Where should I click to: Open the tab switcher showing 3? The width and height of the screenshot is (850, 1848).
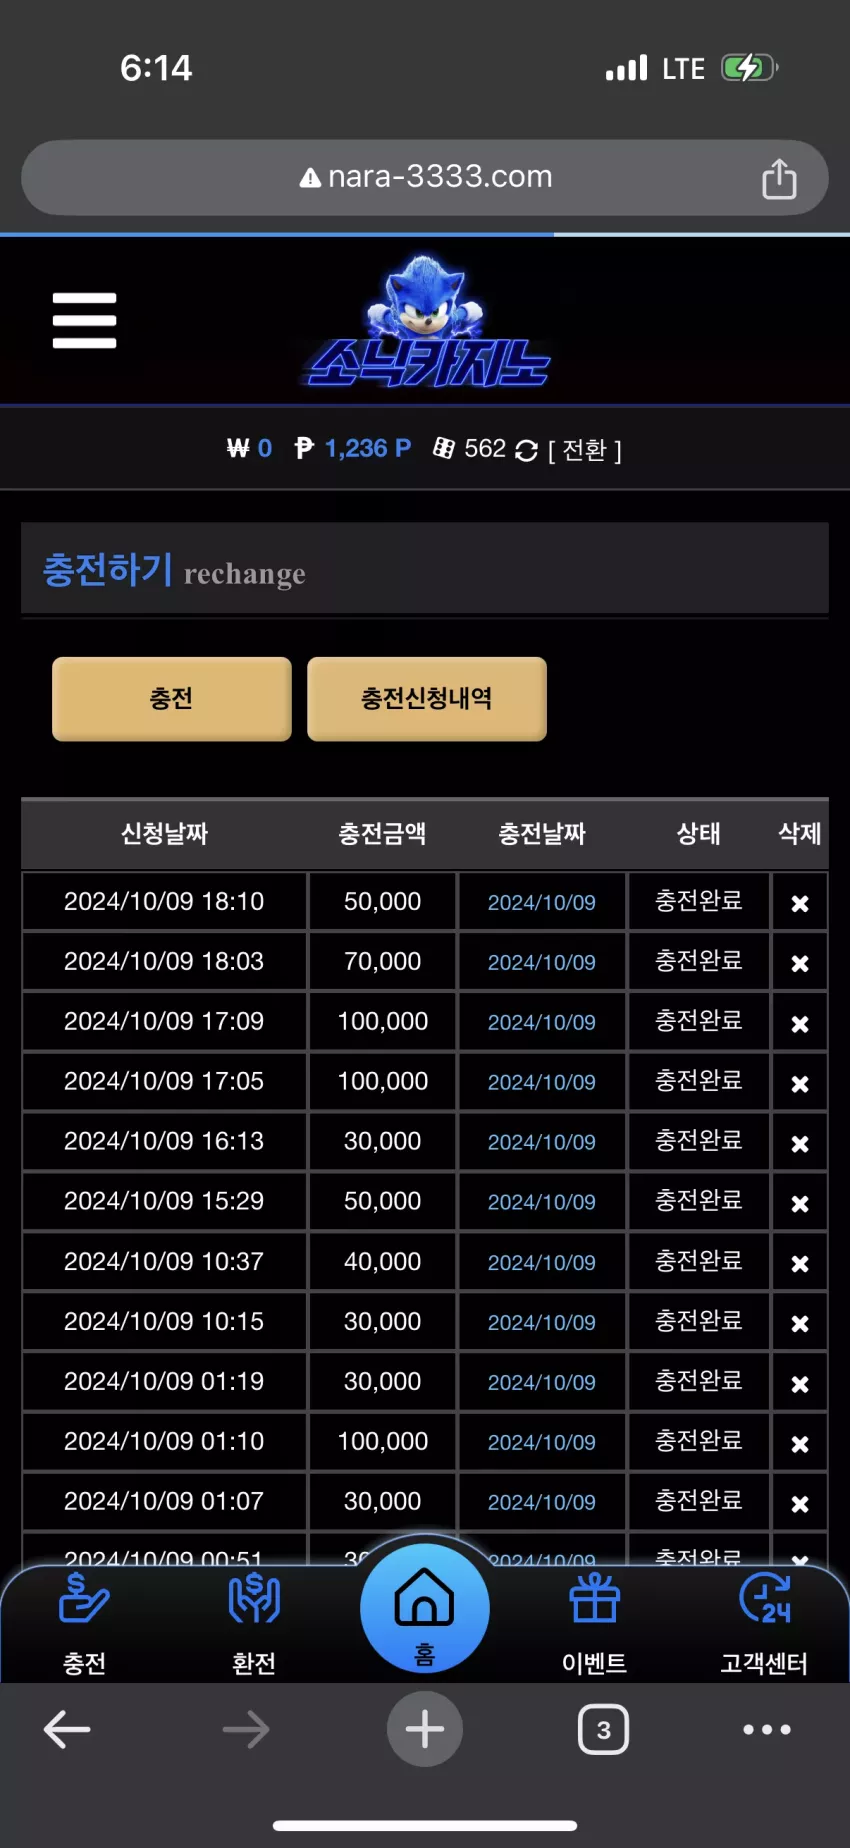pyautogui.click(x=603, y=1729)
